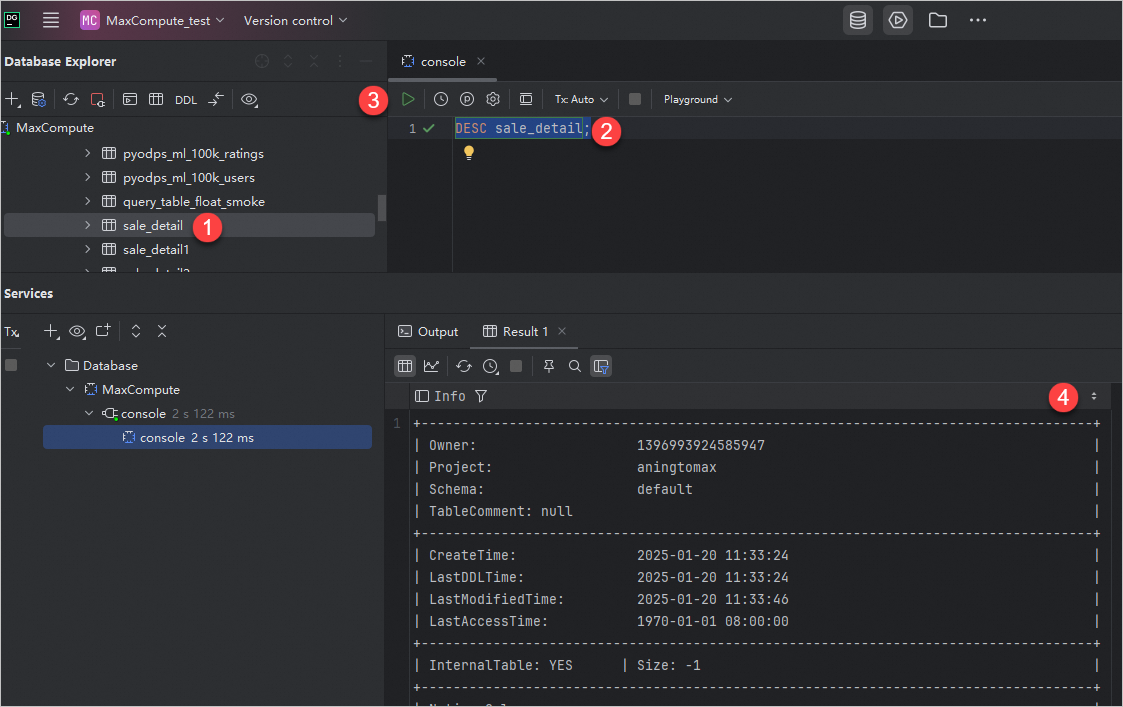Open the console settings gear icon

pyautogui.click(x=493, y=99)
